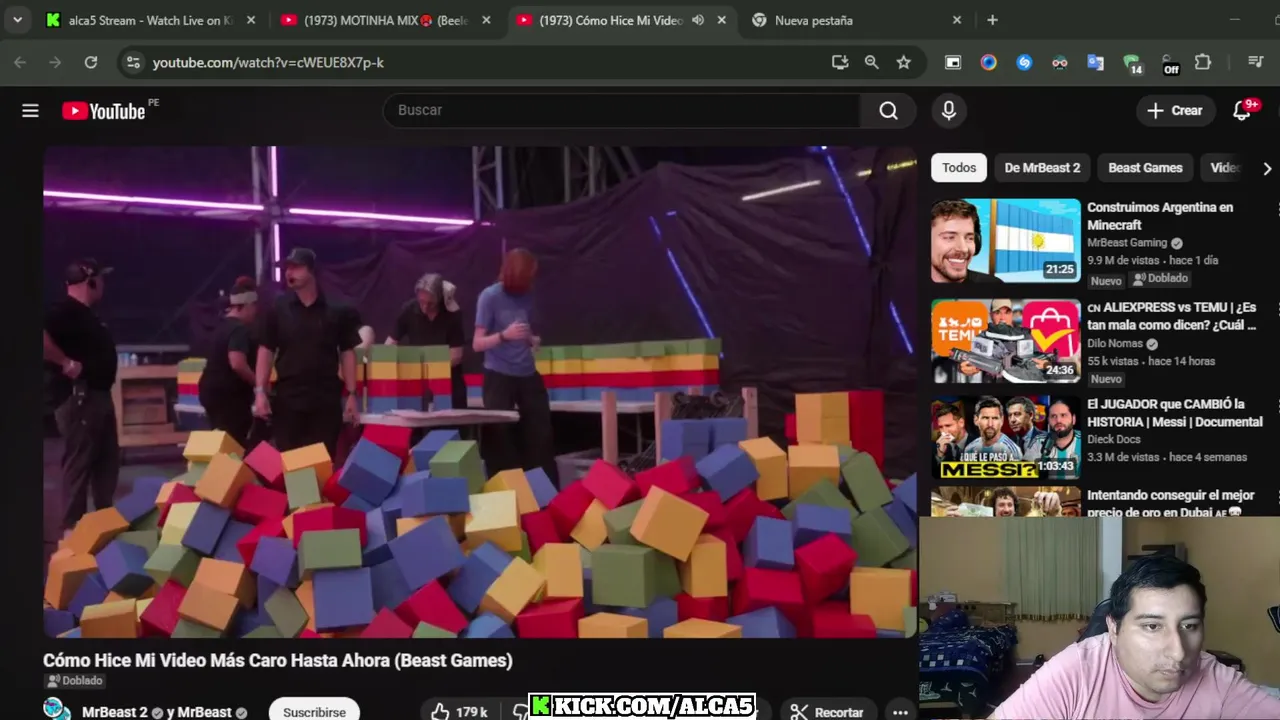This screenshot has height=720, width=1280.
Task: Close the Nueva pestaña tab
Action: click(x=957, y=20)
